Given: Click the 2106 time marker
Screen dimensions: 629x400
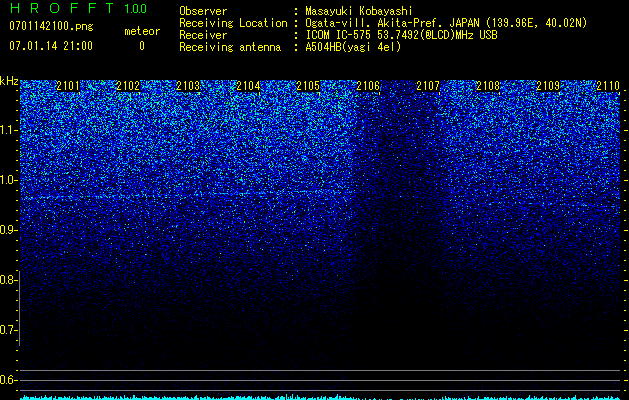Looking at the screenshot, I should click(x=368, y=86).
